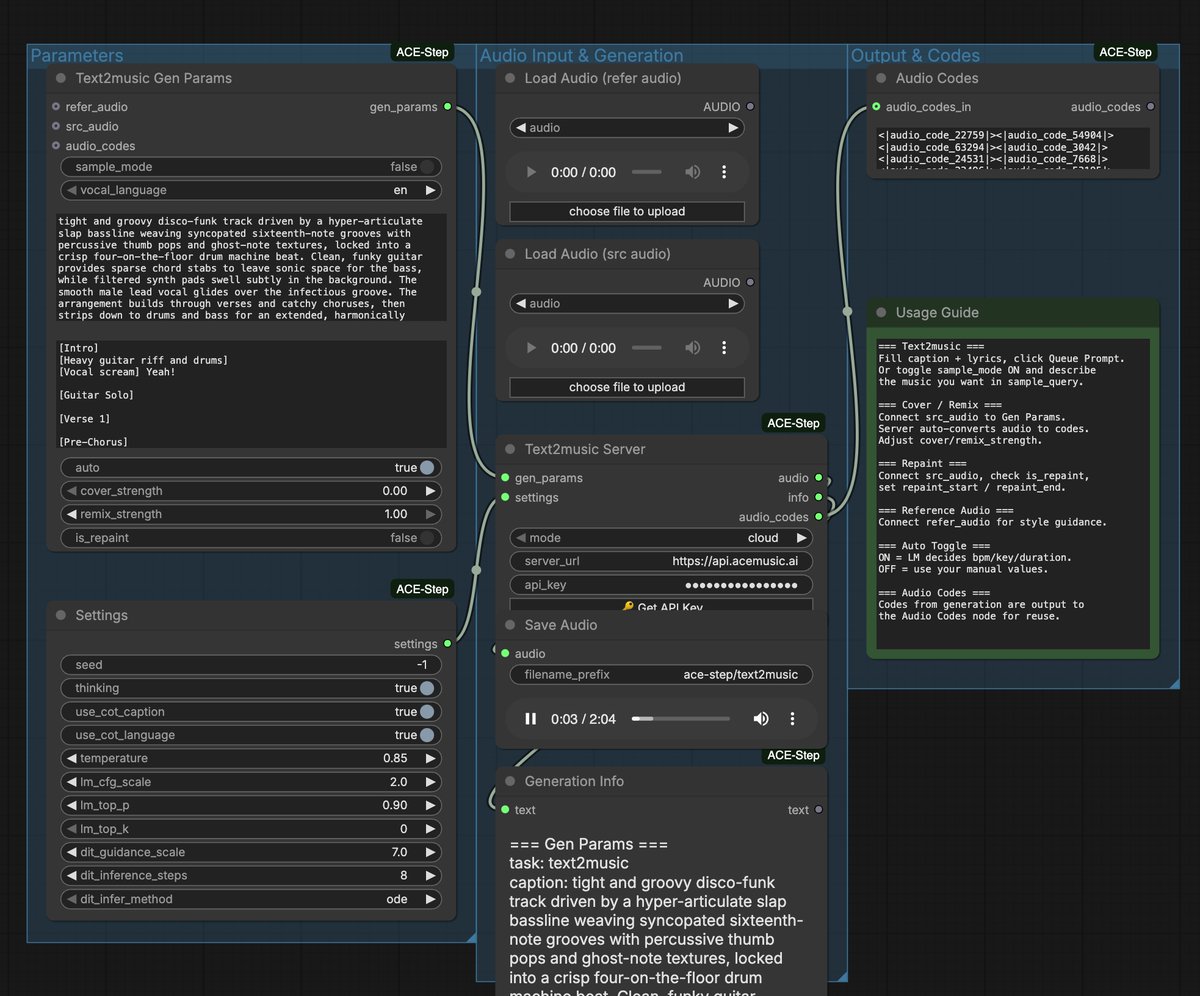Edit the filename_prefix field

(661, 675)
